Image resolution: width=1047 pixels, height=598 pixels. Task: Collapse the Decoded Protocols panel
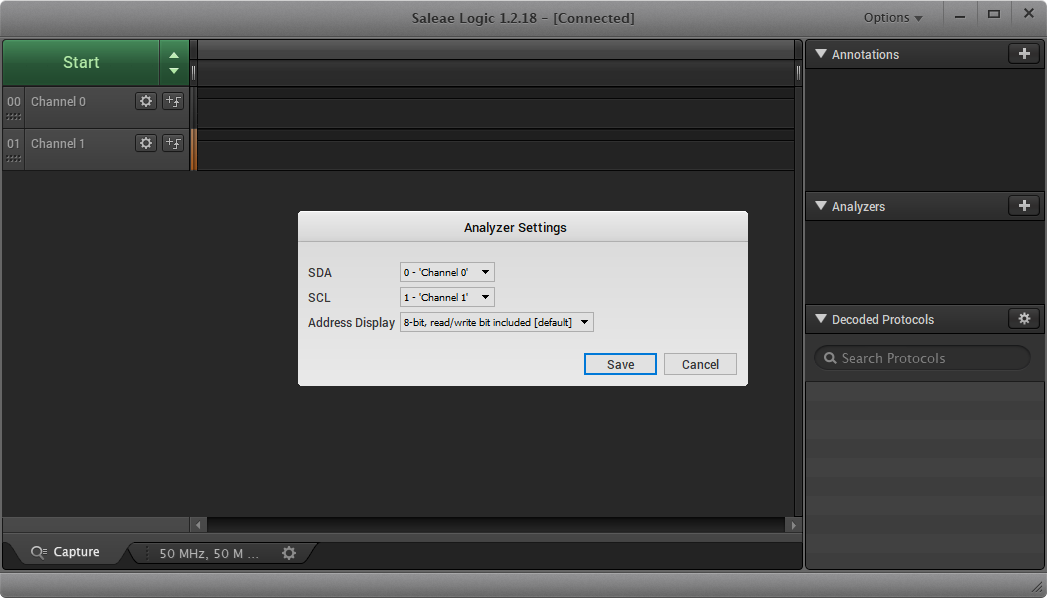pyautogui.click(x=821, y=319)
